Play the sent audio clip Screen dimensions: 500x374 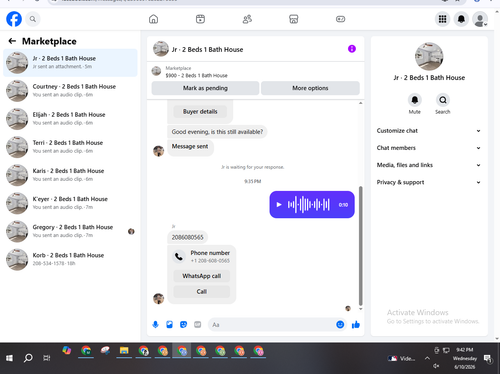(279, 205)
